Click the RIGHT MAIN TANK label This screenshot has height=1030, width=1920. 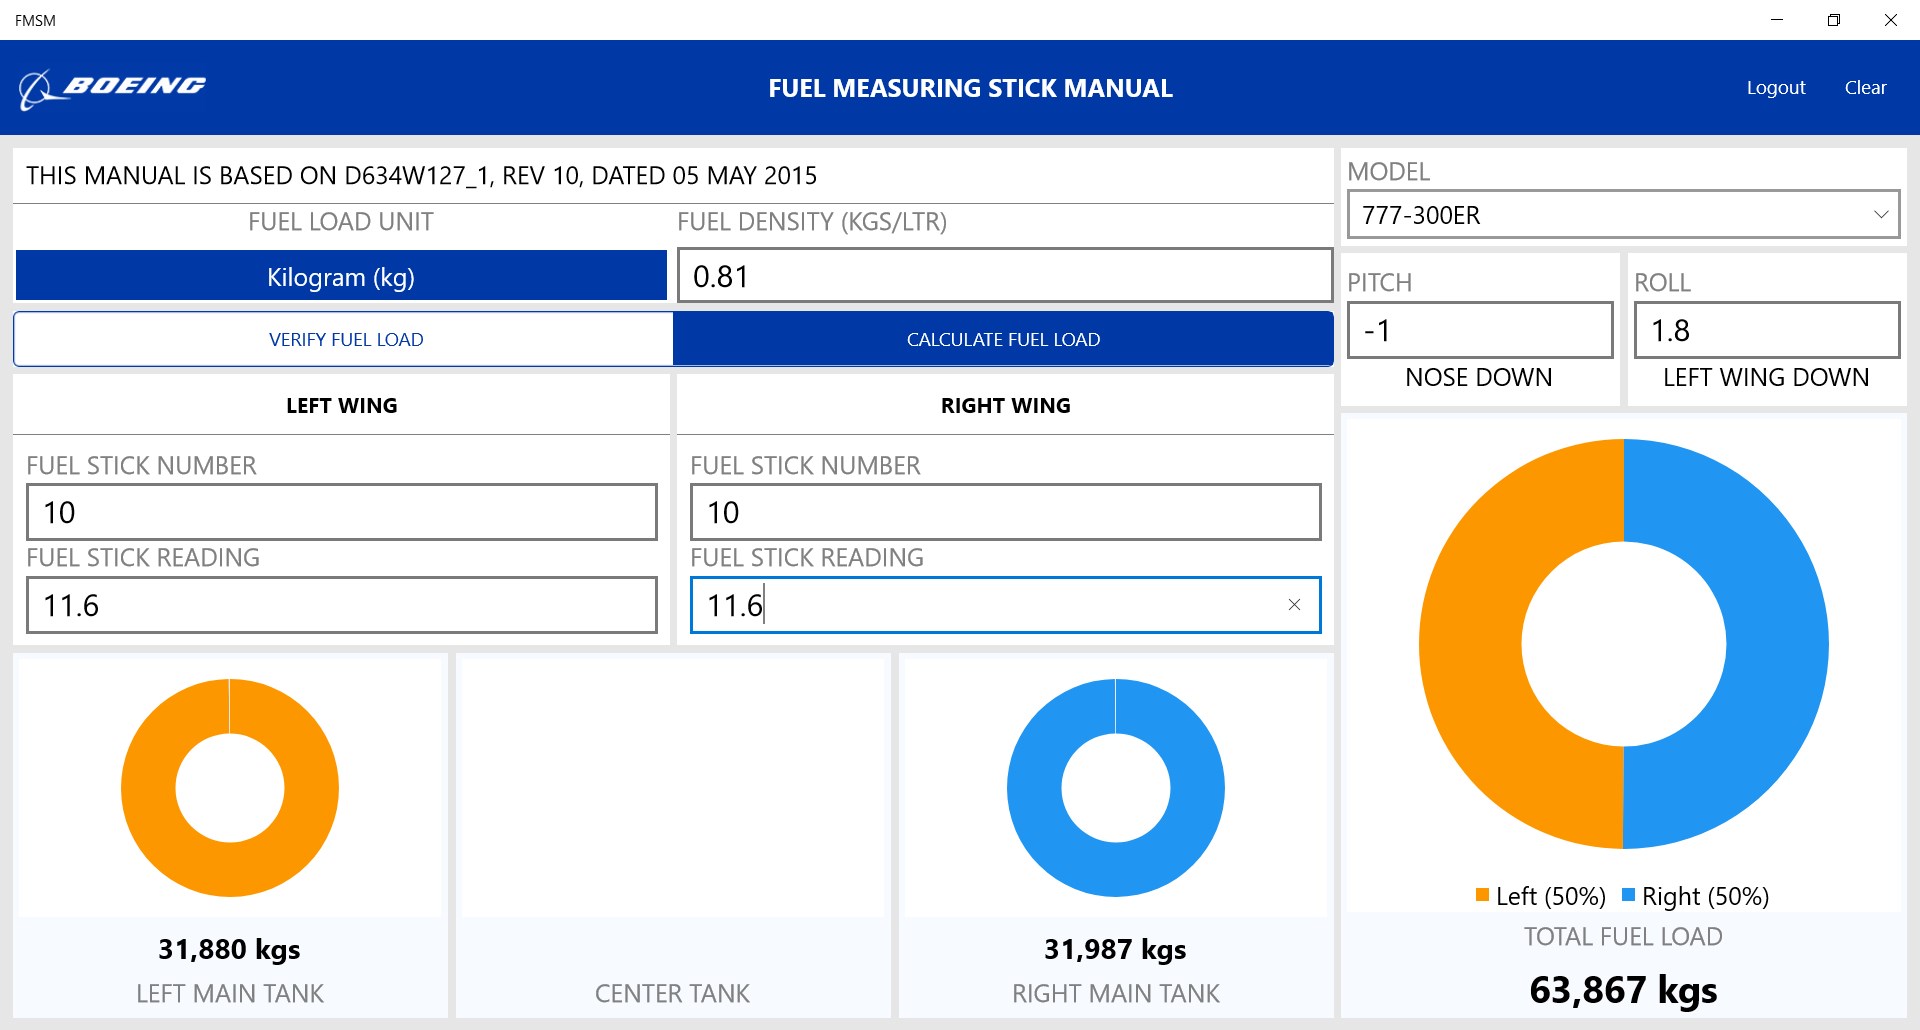[x=1116, y=993]
